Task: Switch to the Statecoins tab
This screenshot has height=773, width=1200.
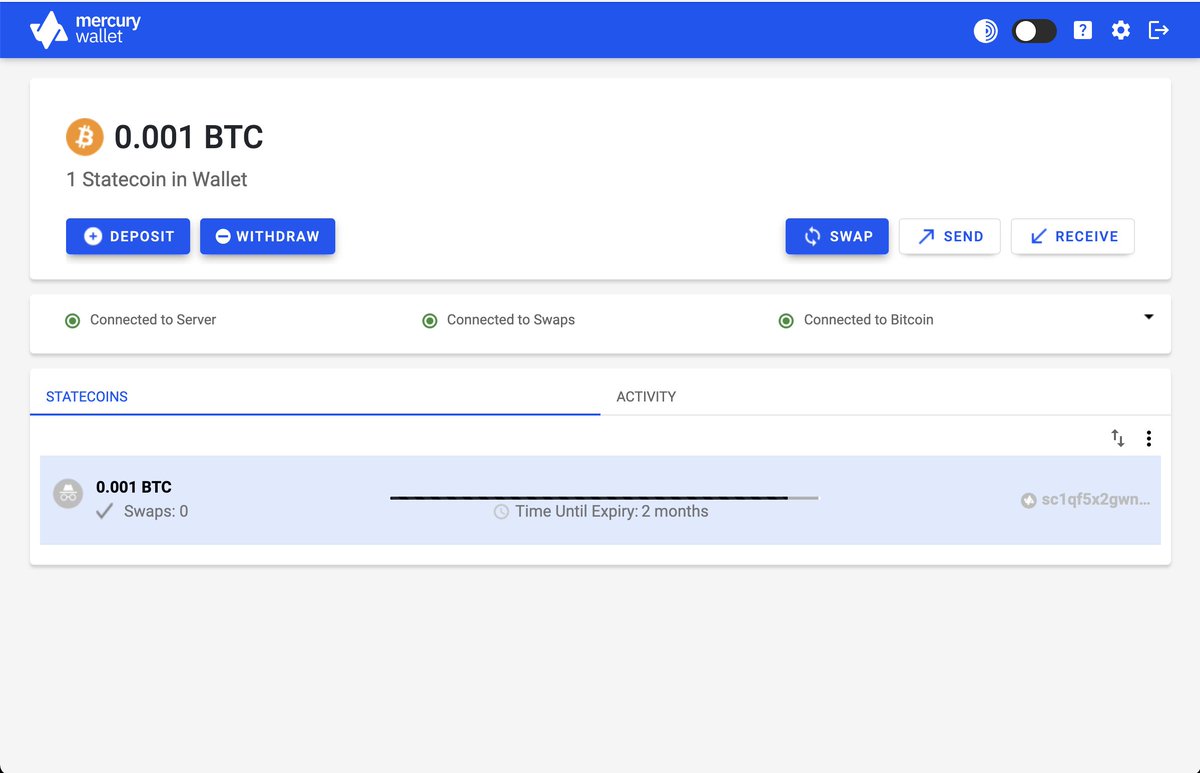Action: [x=315, y=396]
